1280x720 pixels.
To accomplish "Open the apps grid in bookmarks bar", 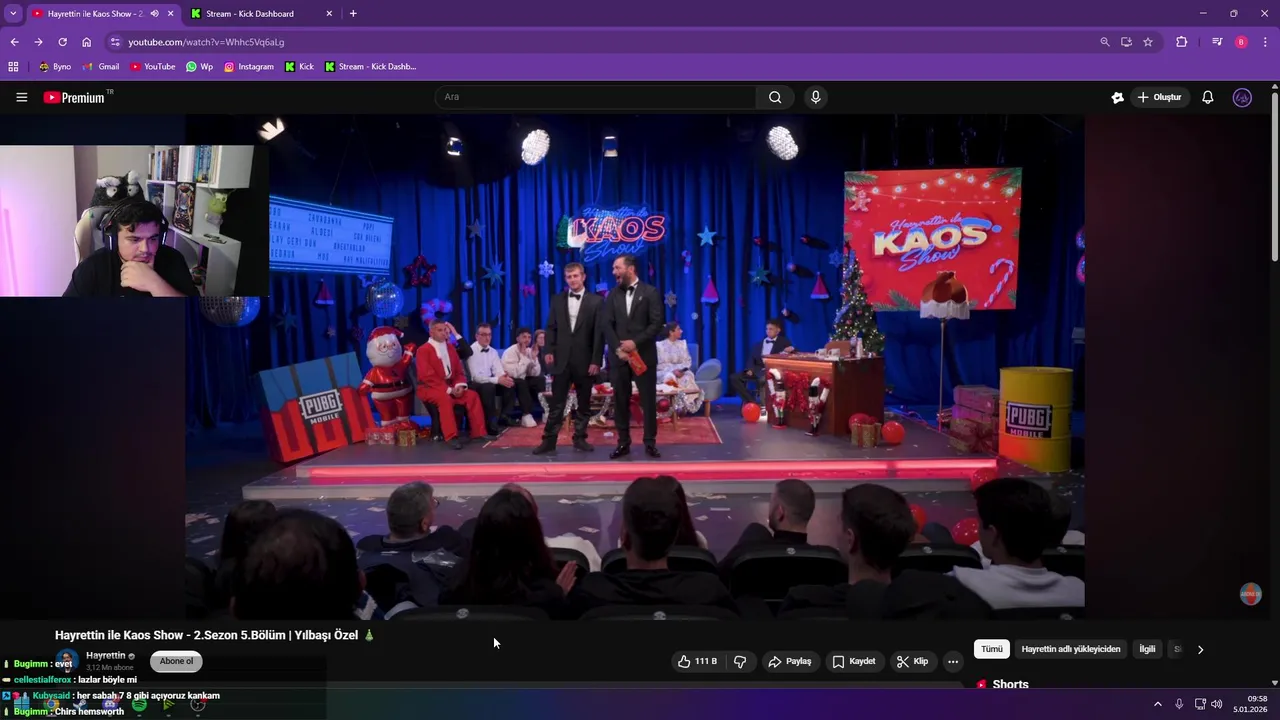I will click(x=13, y=67).
